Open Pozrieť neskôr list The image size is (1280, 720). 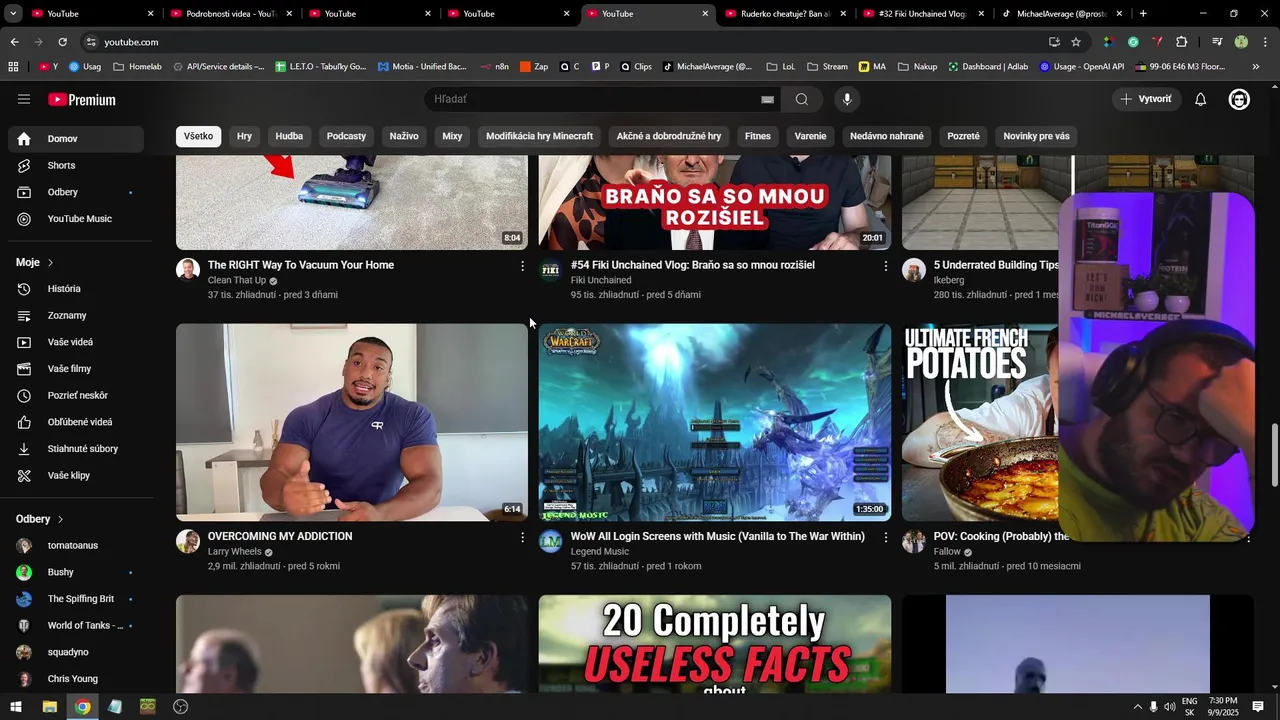pos(76,395)
